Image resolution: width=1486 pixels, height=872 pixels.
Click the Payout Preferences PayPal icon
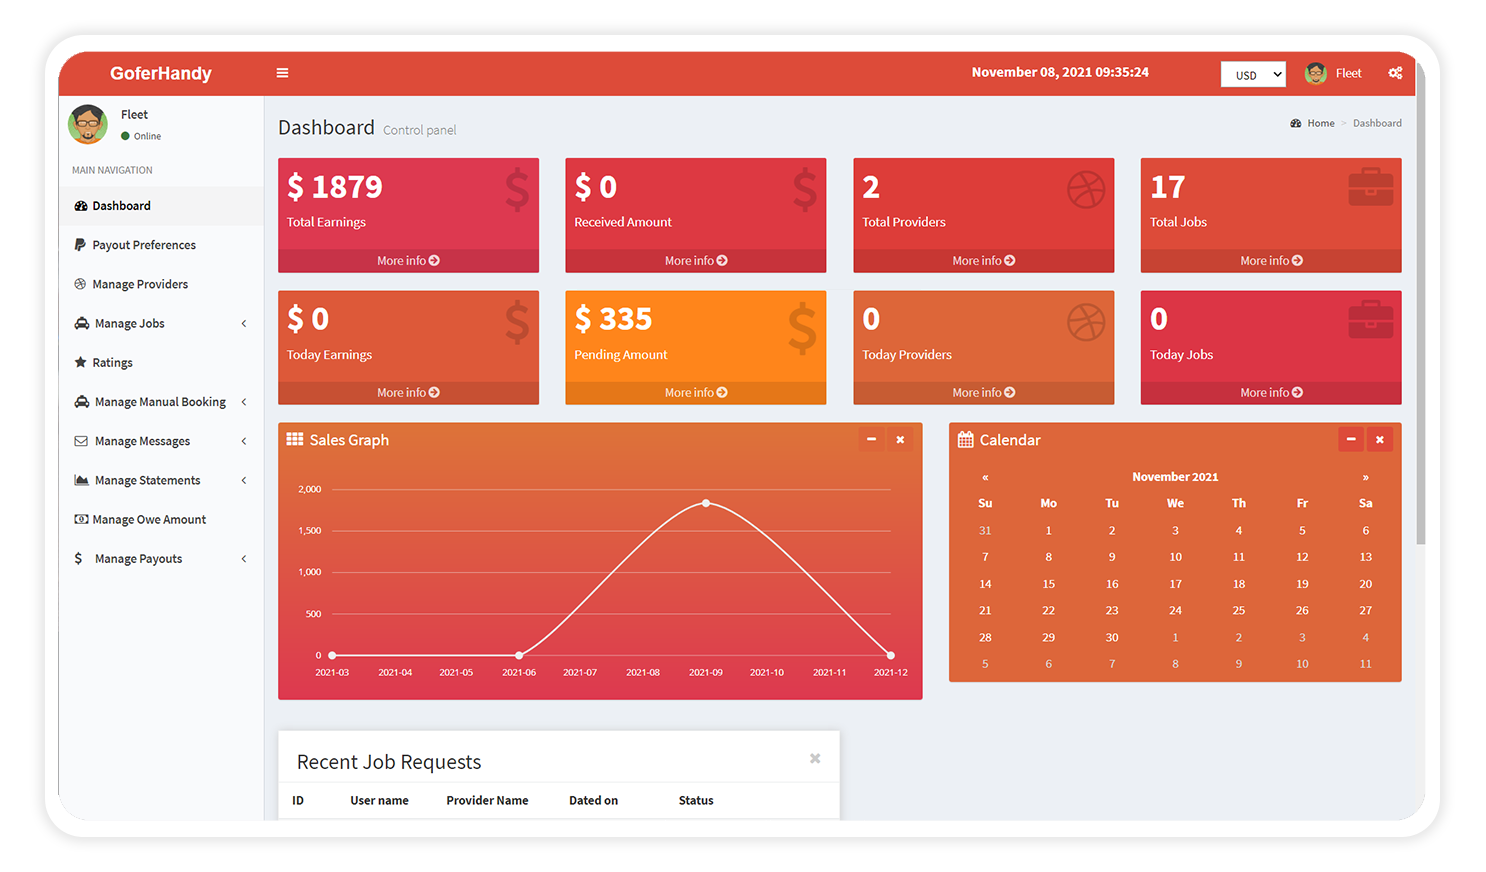[x=80, y=244]
